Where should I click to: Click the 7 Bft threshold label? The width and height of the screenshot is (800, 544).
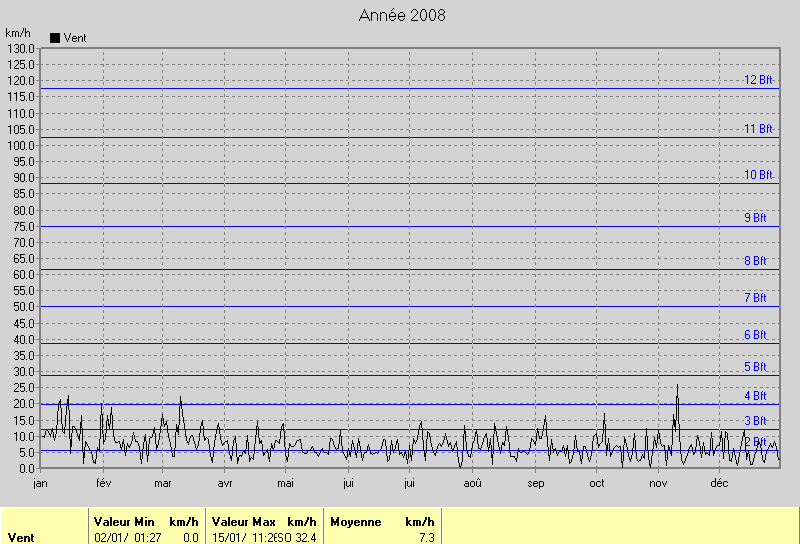coord(755,298)
